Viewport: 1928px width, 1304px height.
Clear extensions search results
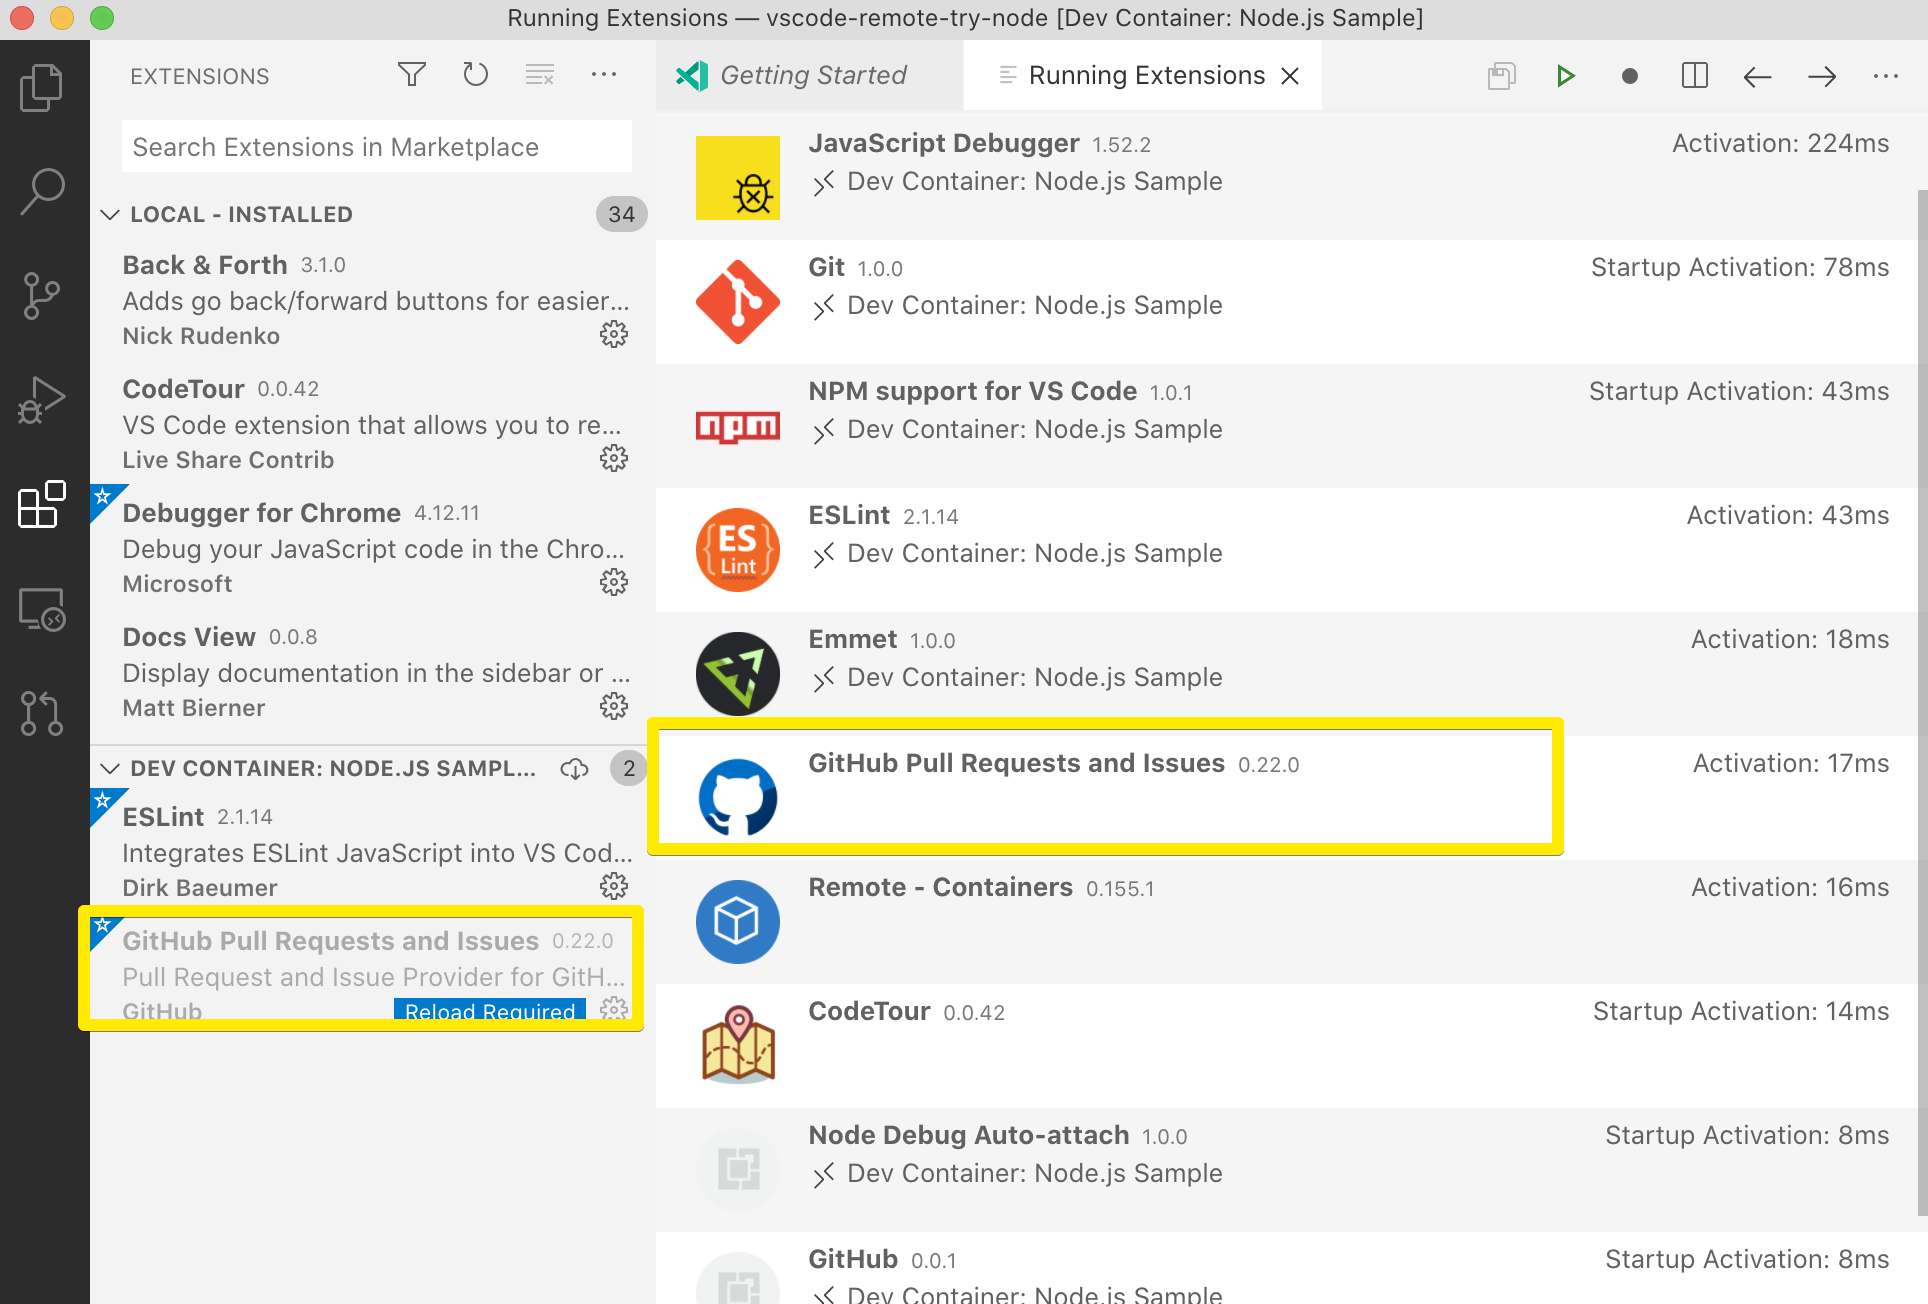click(540, 75)
